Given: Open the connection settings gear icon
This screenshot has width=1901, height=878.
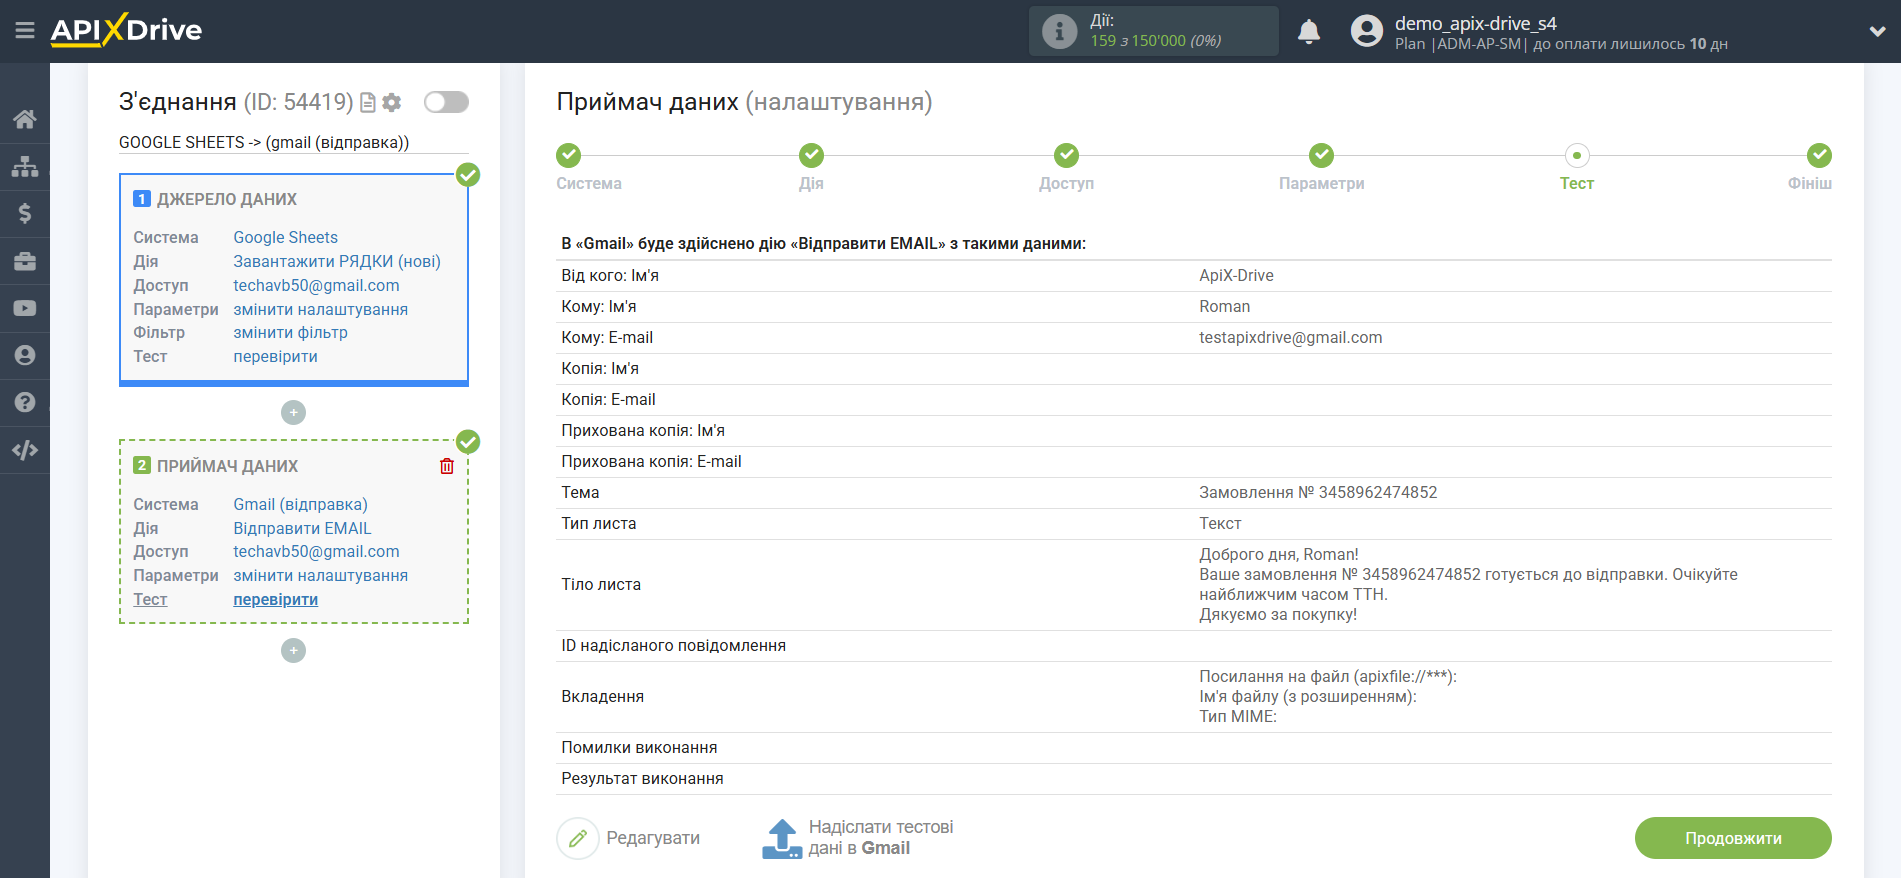Looking at the screenshot, I should (392, 102).
